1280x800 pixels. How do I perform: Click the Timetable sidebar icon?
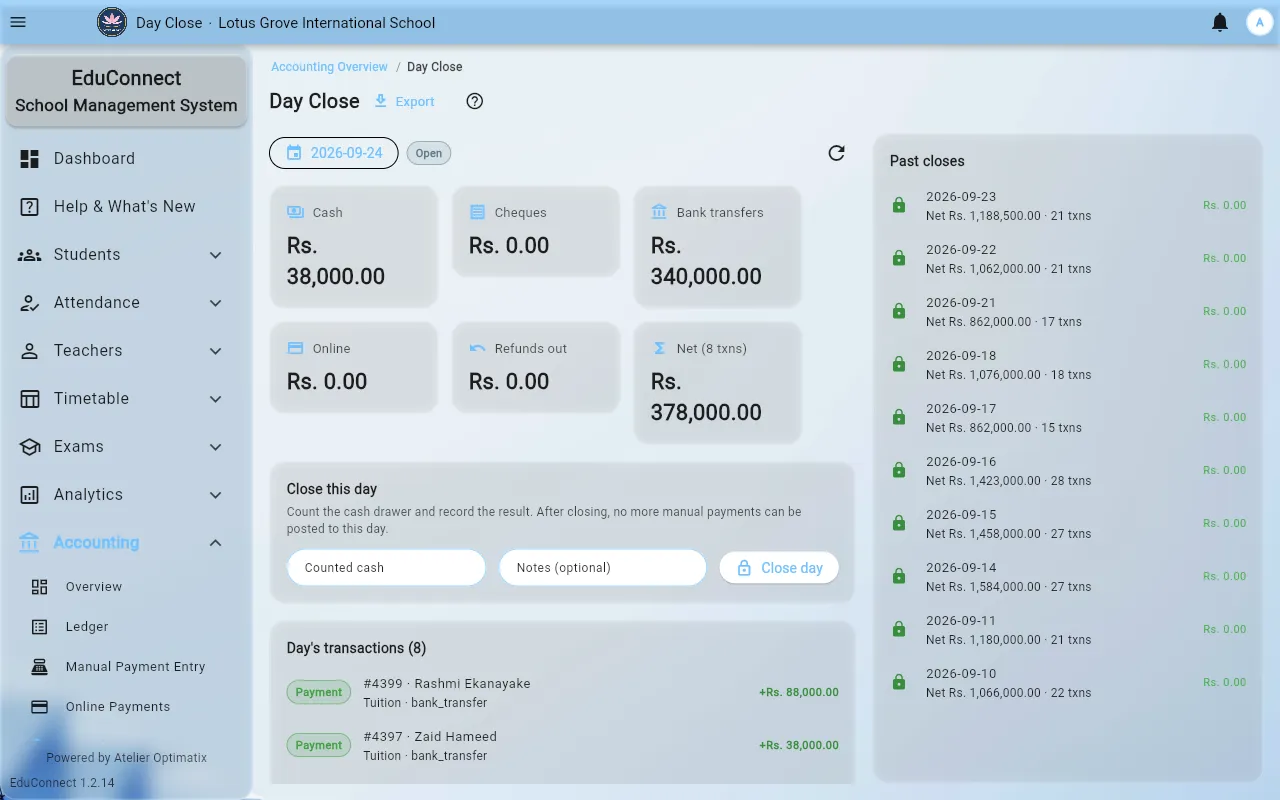click(x=30, y=398)
